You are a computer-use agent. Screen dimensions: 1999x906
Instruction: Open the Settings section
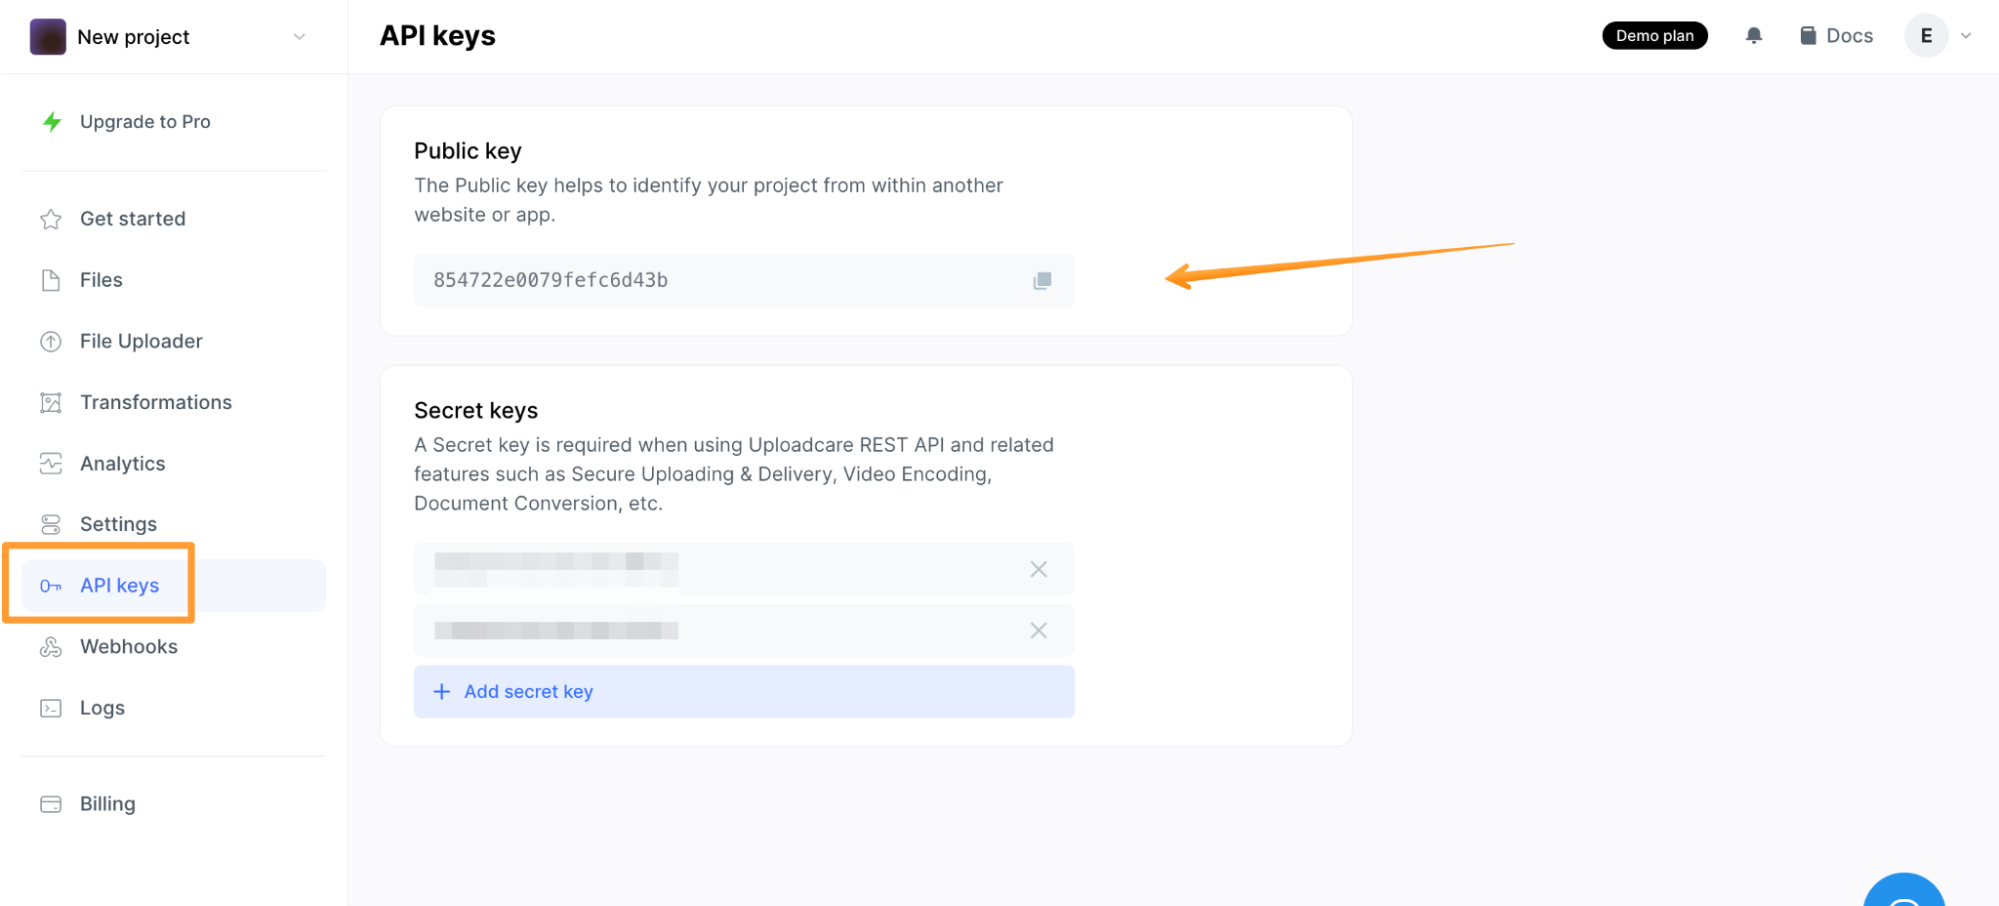click(118, 523)
